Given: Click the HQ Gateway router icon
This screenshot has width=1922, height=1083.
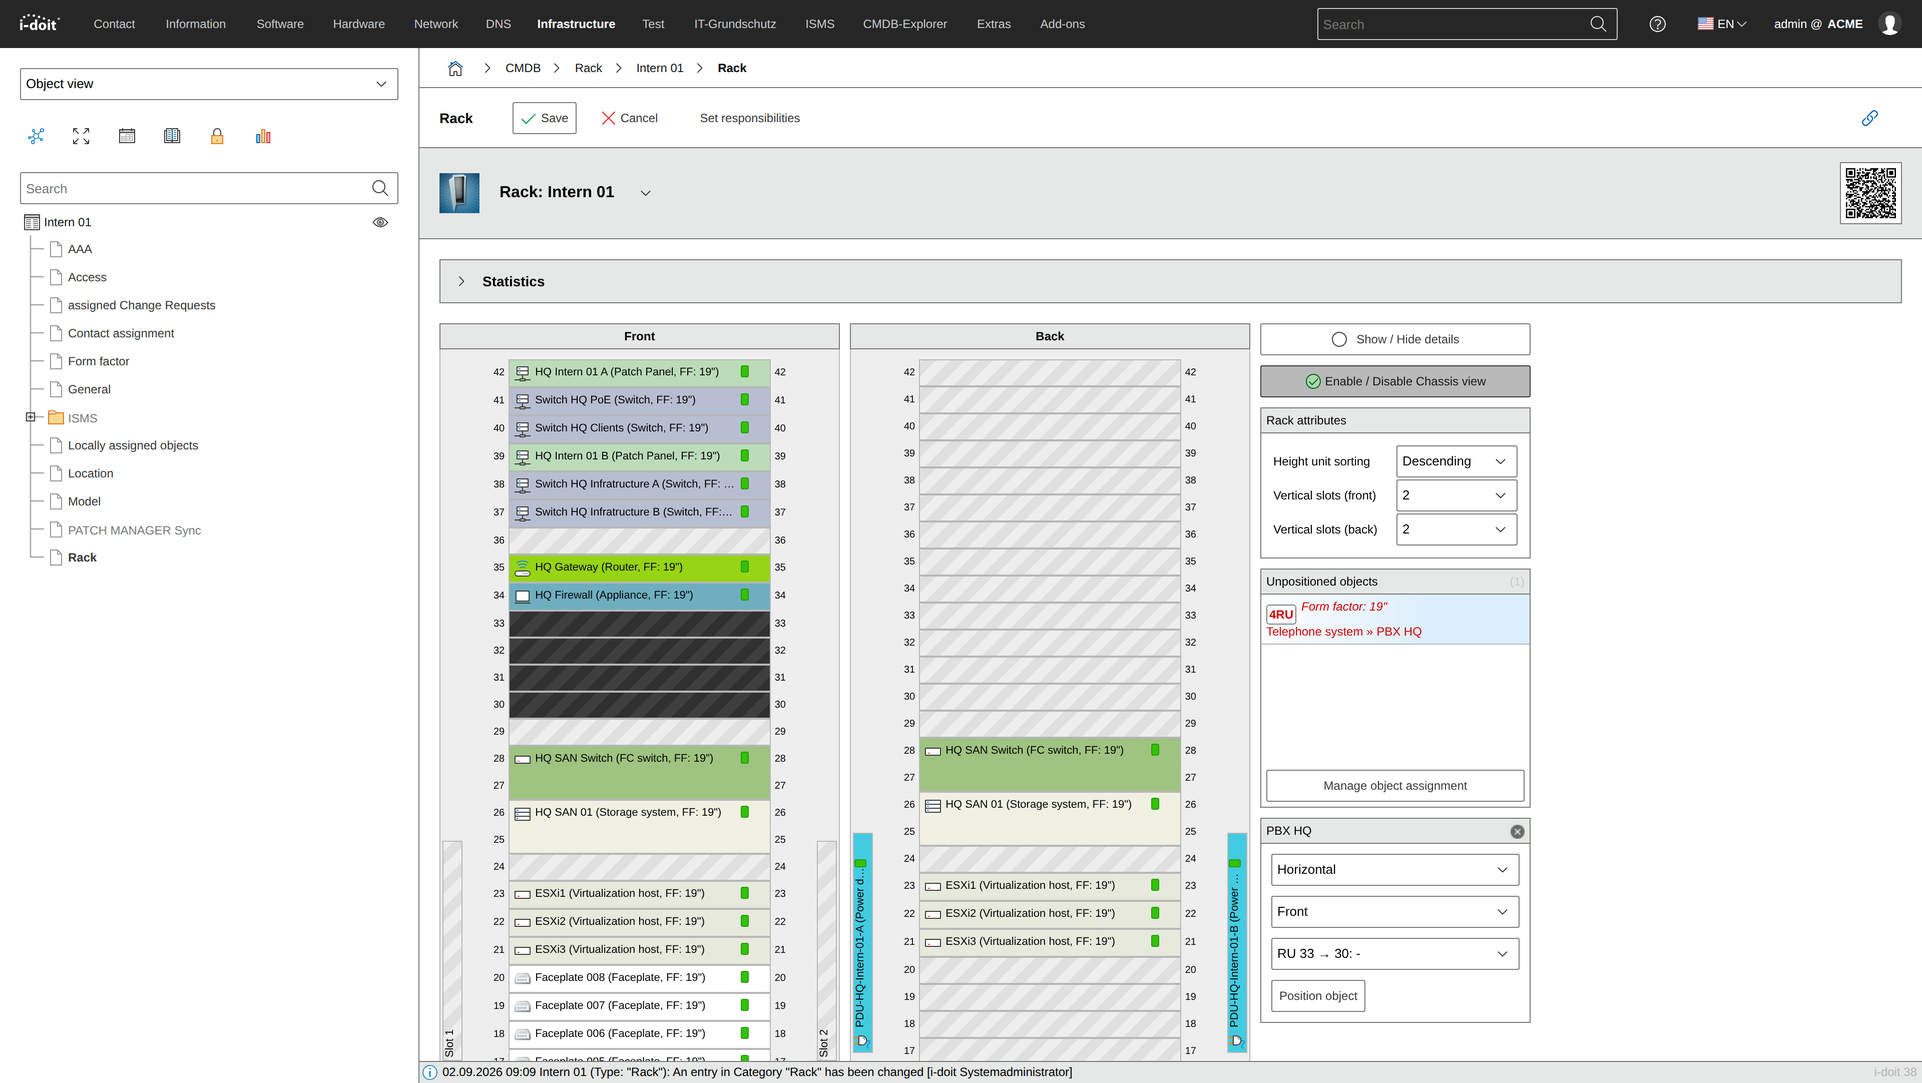Looking at the screenshot, I should 522,568.
